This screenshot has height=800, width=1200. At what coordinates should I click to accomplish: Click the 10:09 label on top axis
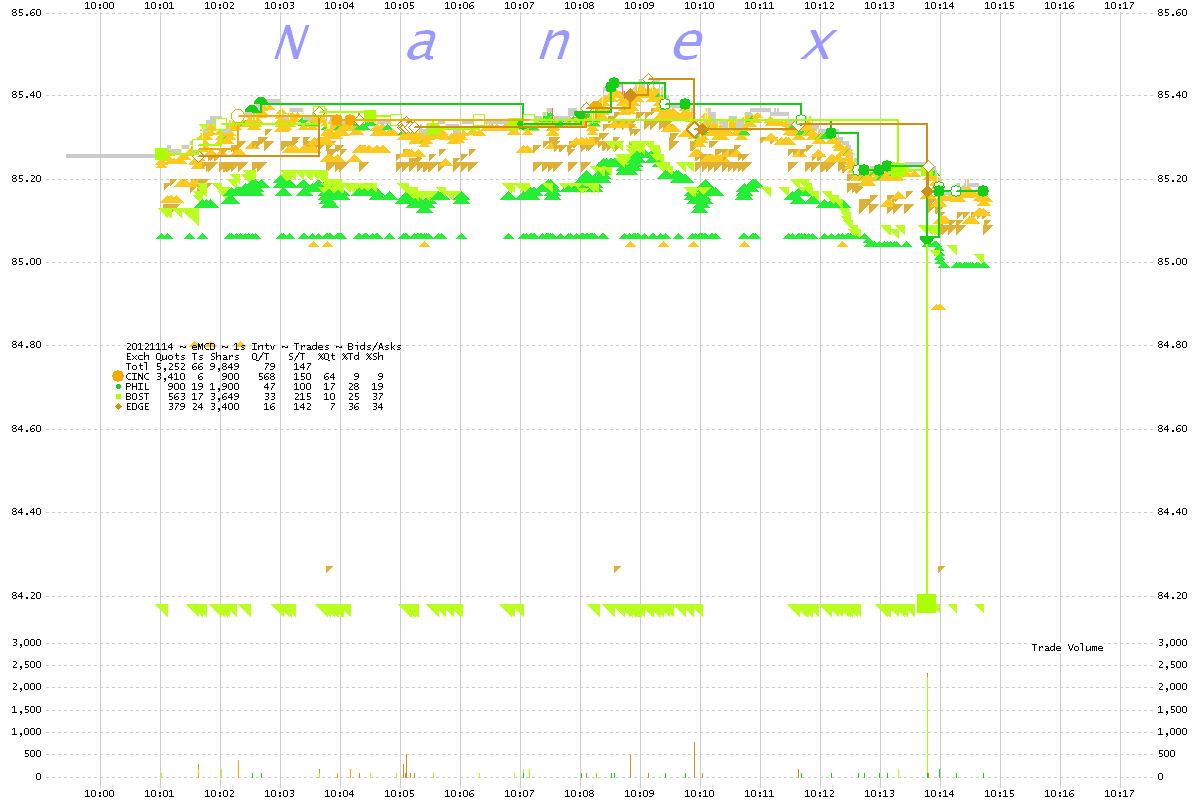tap(639, 6)
